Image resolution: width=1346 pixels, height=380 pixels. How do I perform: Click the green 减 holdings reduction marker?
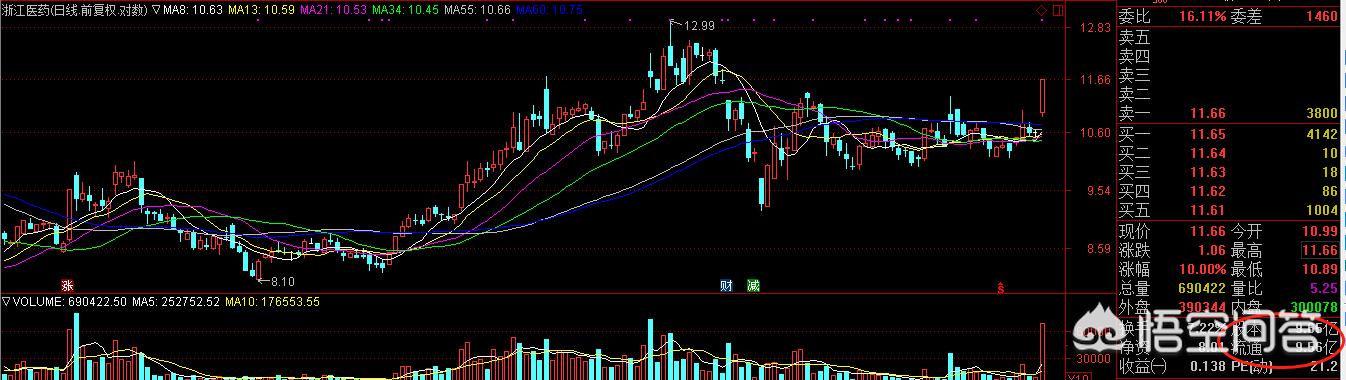pos(753,285)
